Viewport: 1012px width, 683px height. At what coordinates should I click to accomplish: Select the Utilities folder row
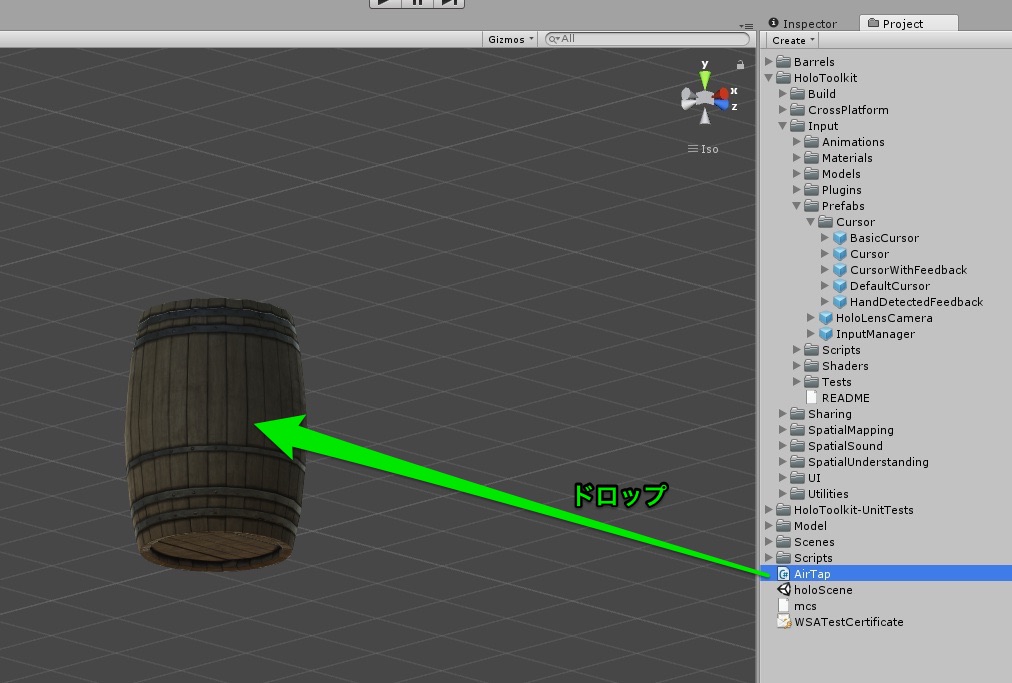(886, 494)
